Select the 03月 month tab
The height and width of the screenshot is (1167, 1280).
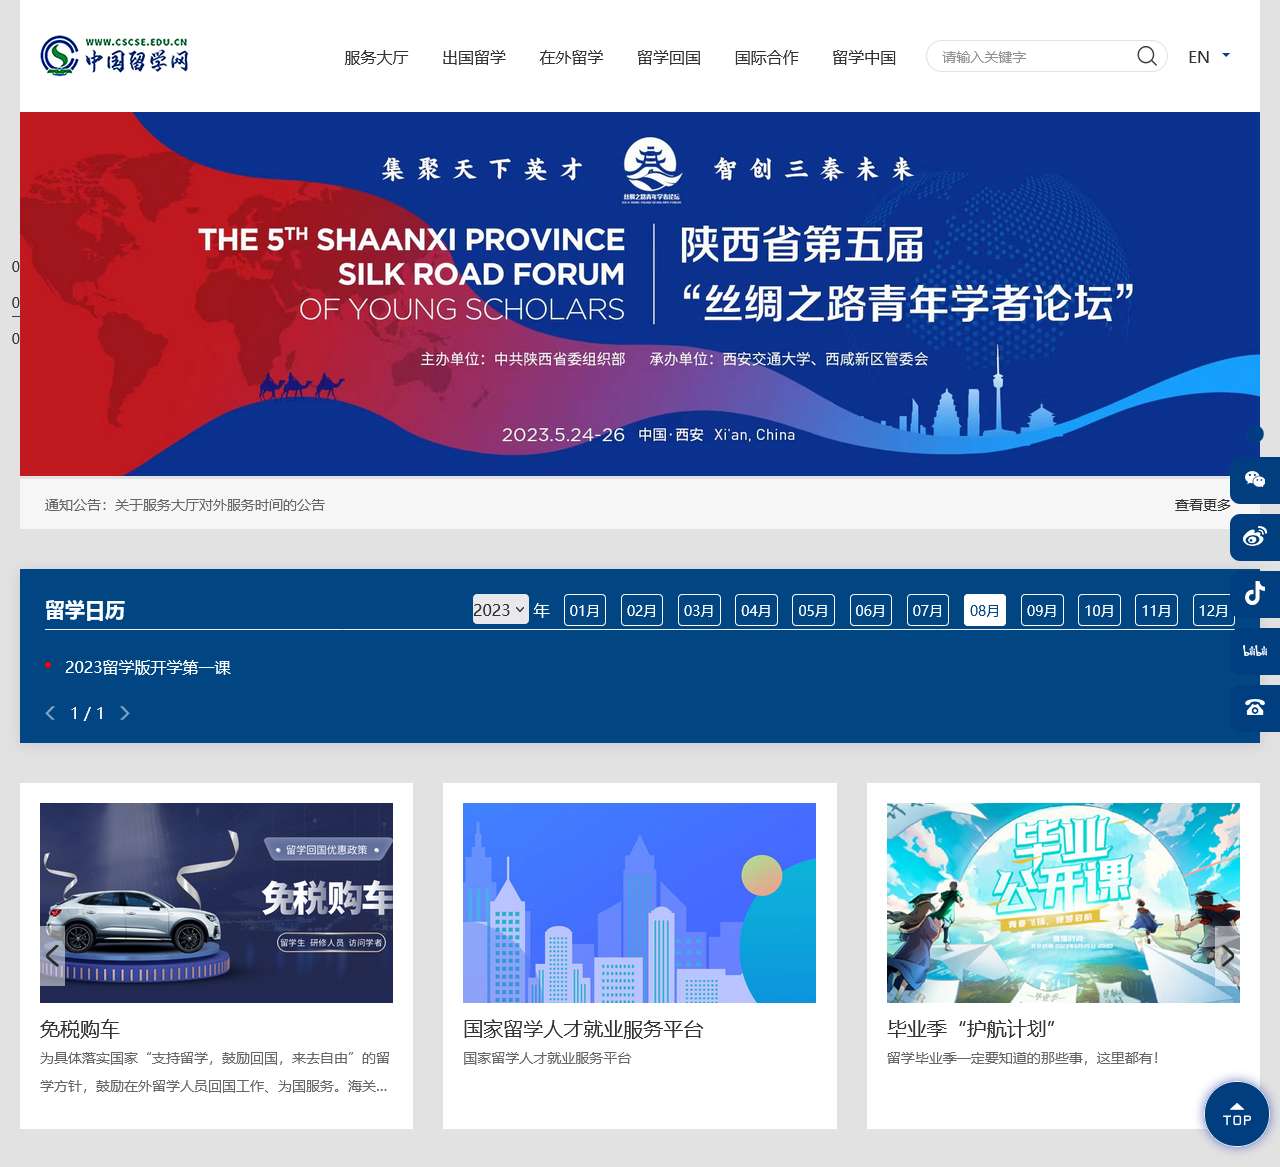[699, 610]
